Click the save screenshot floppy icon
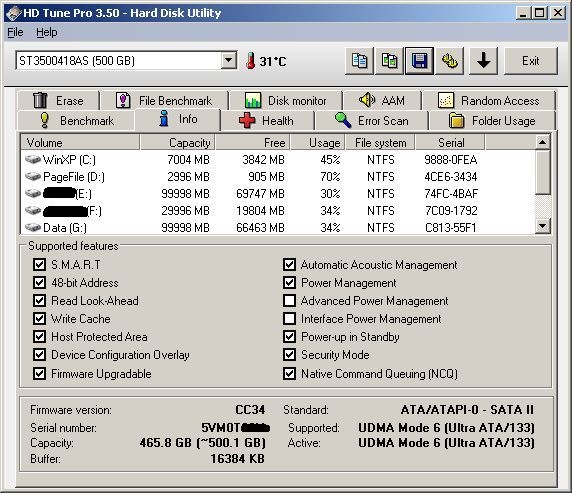This screenshot has width=572, height=493. pos(419,61)
